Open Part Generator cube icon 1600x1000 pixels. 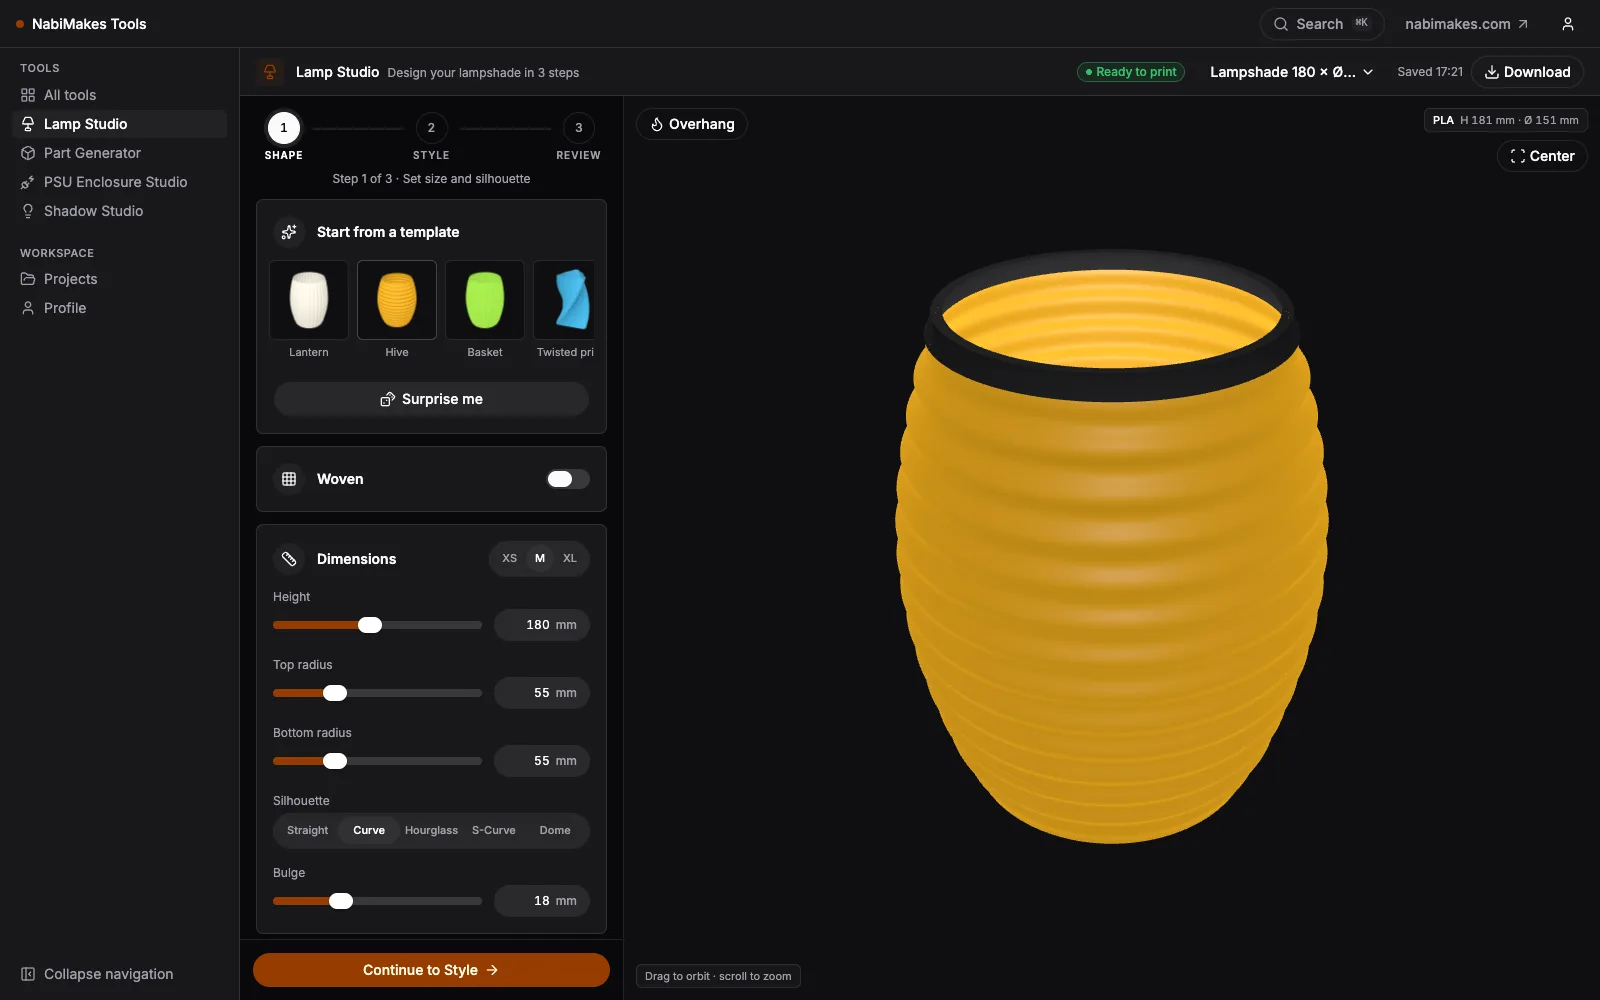click(28, 153)
